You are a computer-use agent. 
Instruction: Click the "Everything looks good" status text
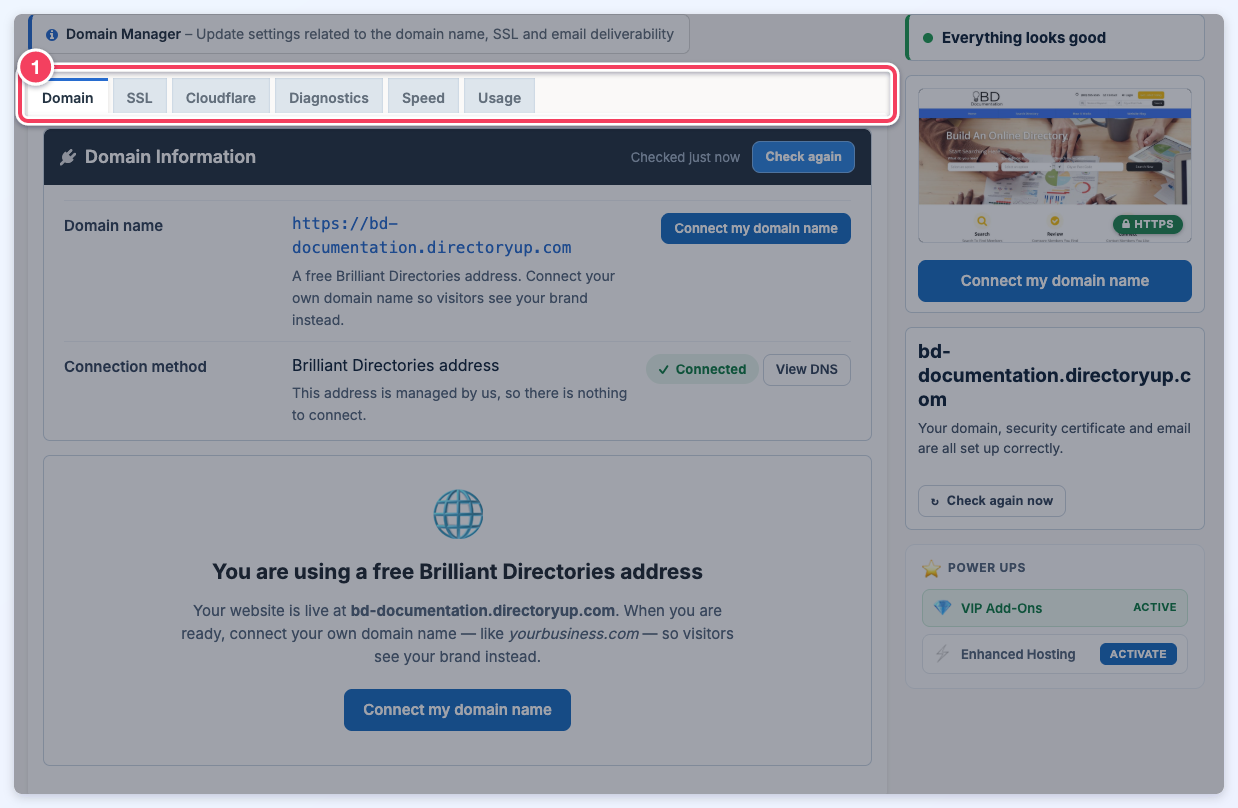pos(1023,38)
